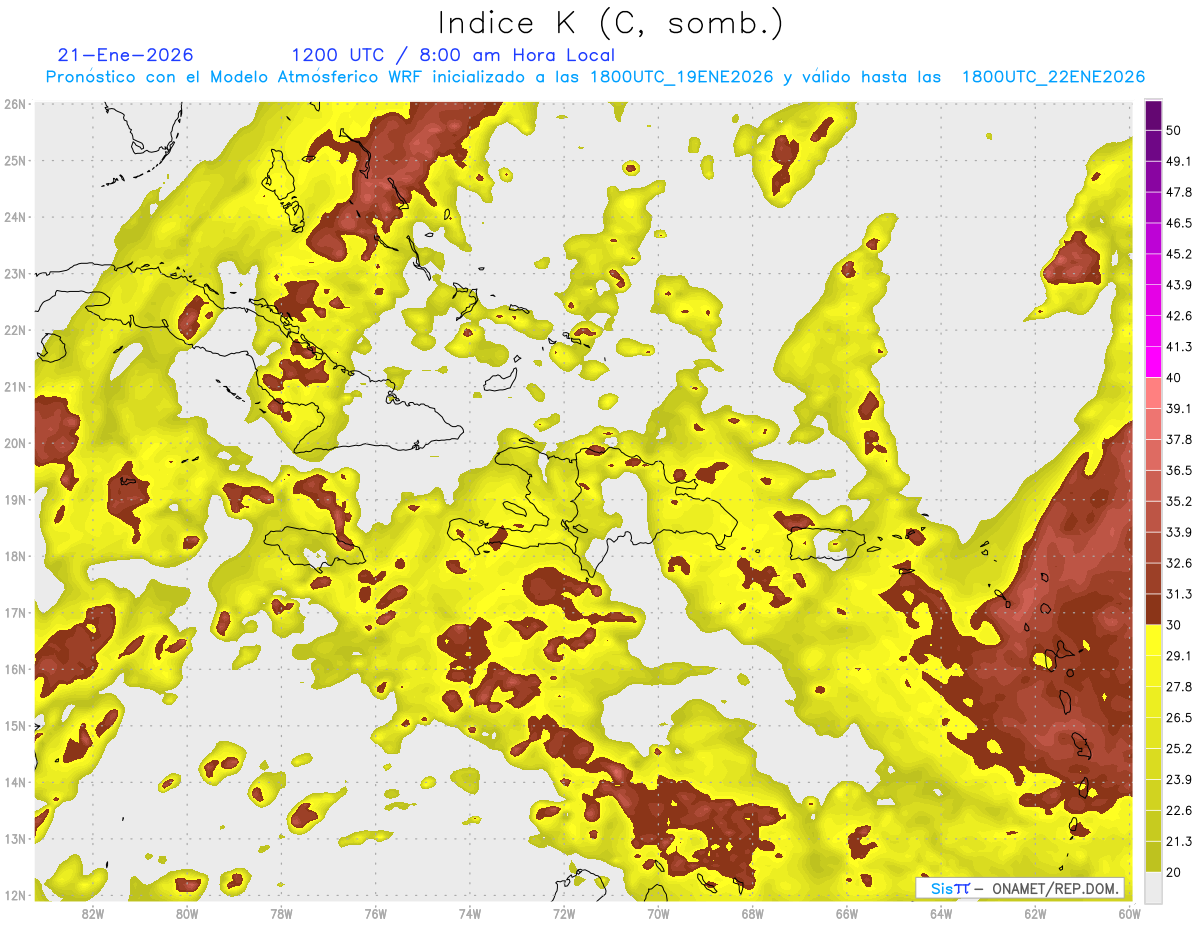Image resolution: width=1200 pixels, height=927 pixels.
Task: Click the color scale value 37.8
Action: pos(1179,439)
